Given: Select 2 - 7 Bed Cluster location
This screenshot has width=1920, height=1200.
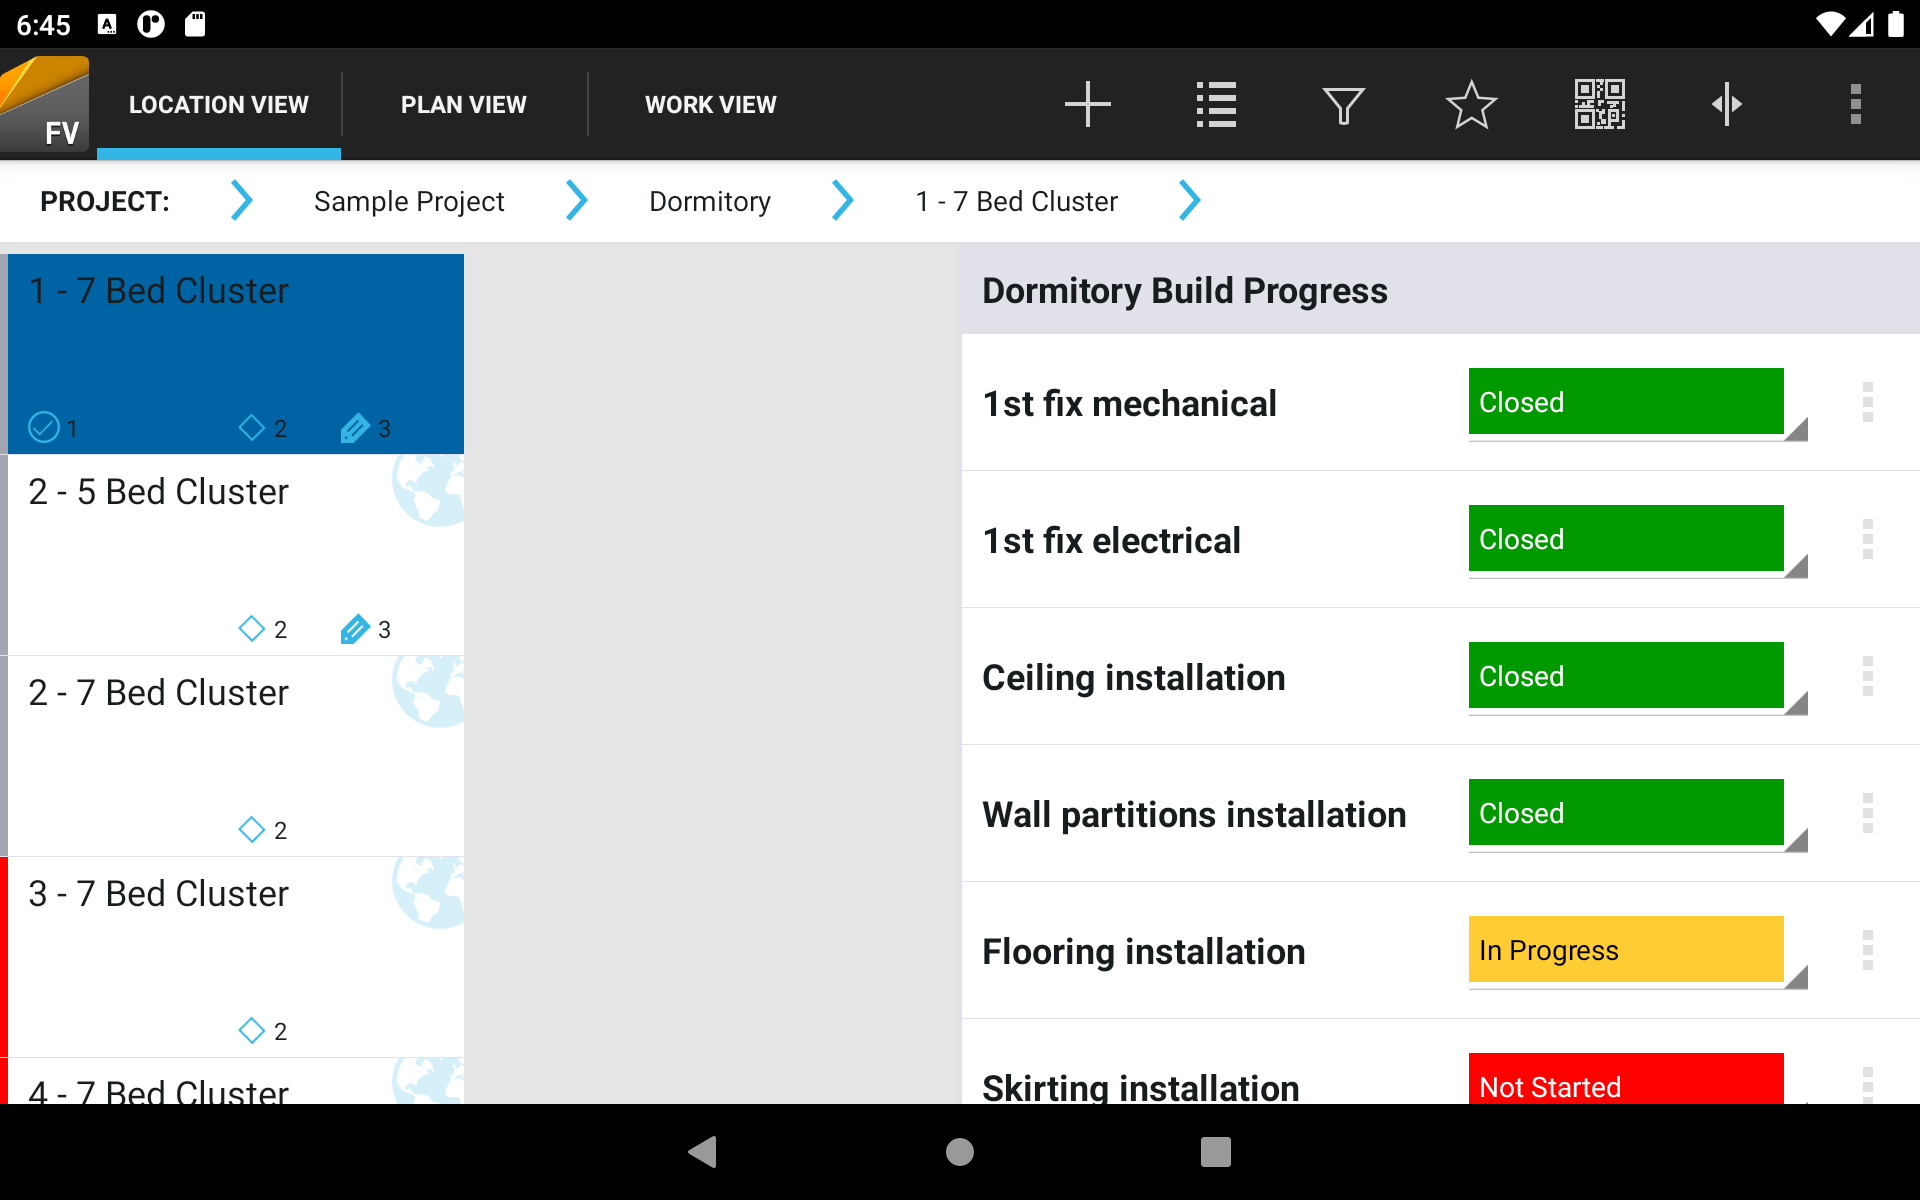Looking at the screenshot, I should click(x=236, y=756).
